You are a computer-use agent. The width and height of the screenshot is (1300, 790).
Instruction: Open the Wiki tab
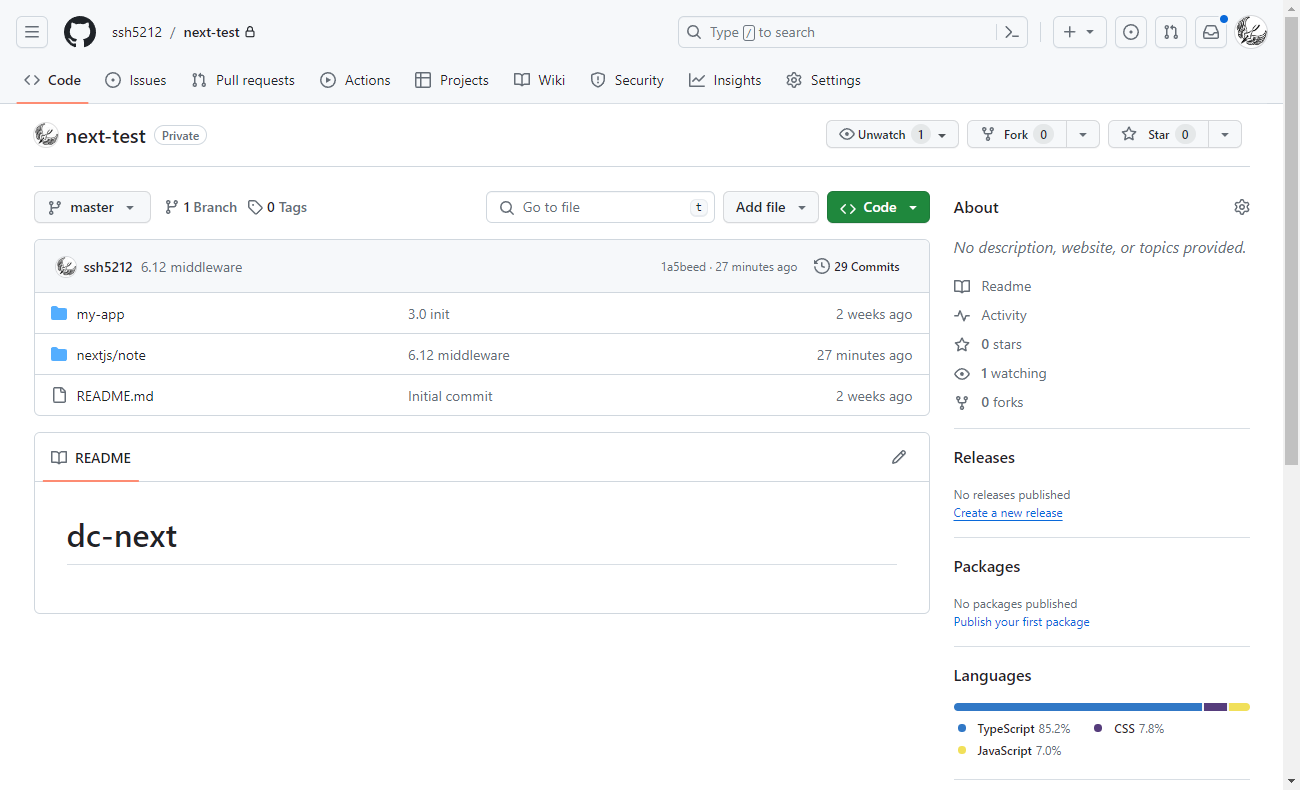(540, 80)
